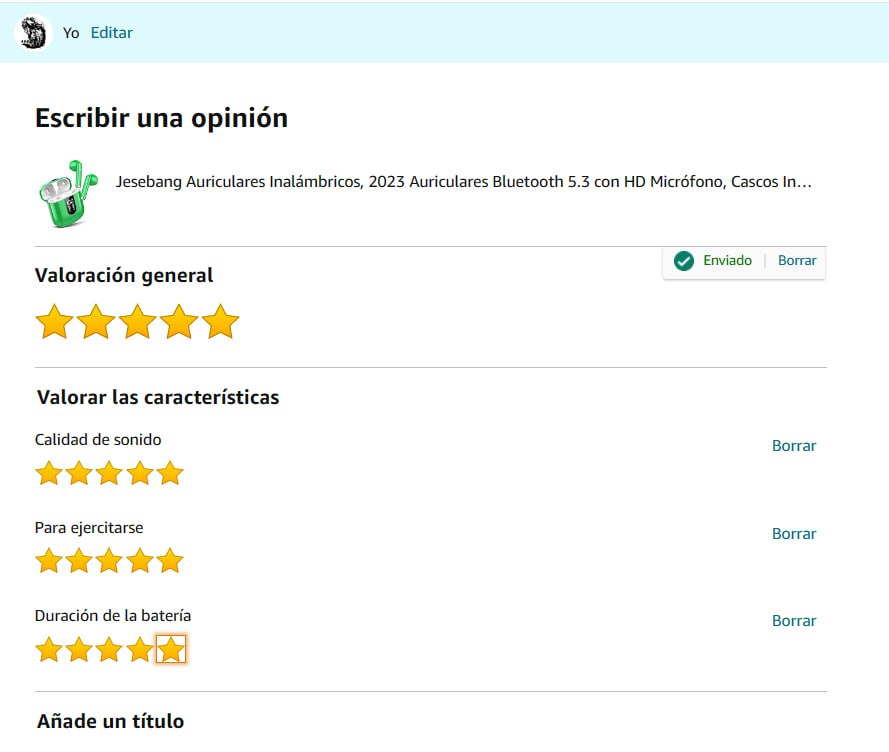The image size is (889, 752).
Task: Click the Valorar las características heading
Action: click(158, 397)
